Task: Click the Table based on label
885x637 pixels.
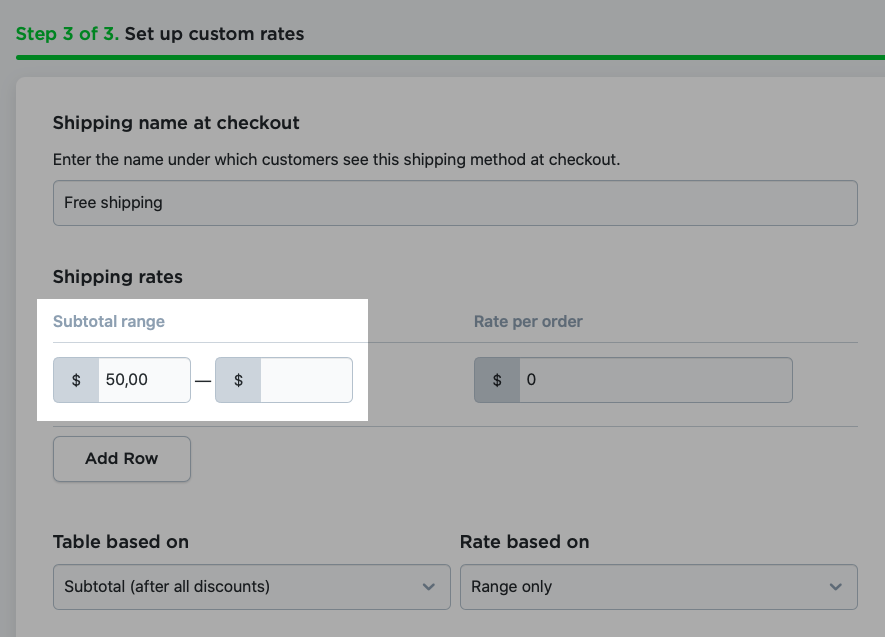Action: 121,542
